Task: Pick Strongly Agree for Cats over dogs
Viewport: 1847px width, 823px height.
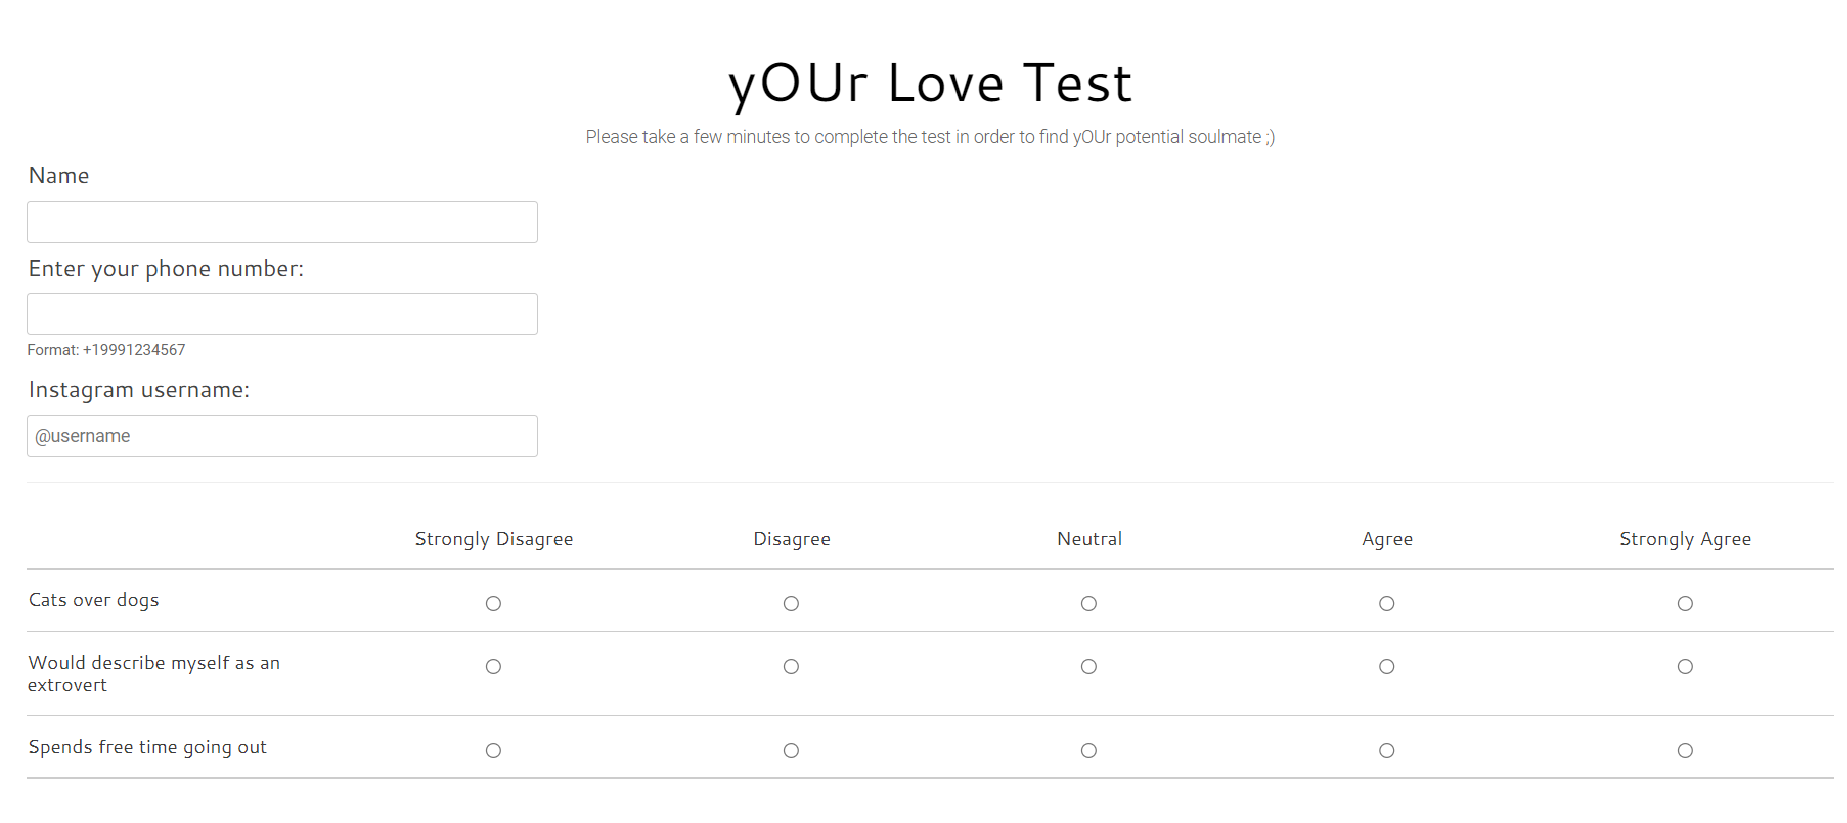Action: (x=1685, y=604)
